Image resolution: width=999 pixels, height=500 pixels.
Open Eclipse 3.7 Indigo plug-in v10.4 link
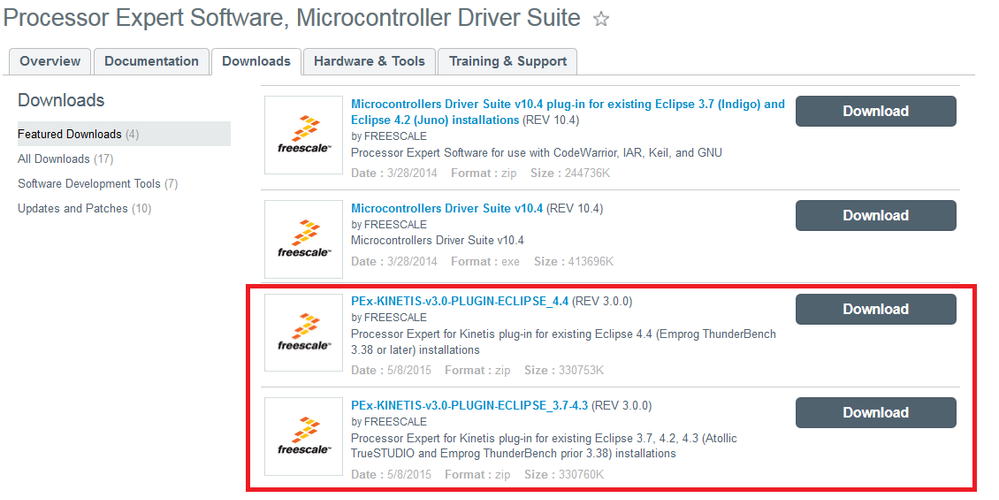pyautogui.click(x=568, y=111)
